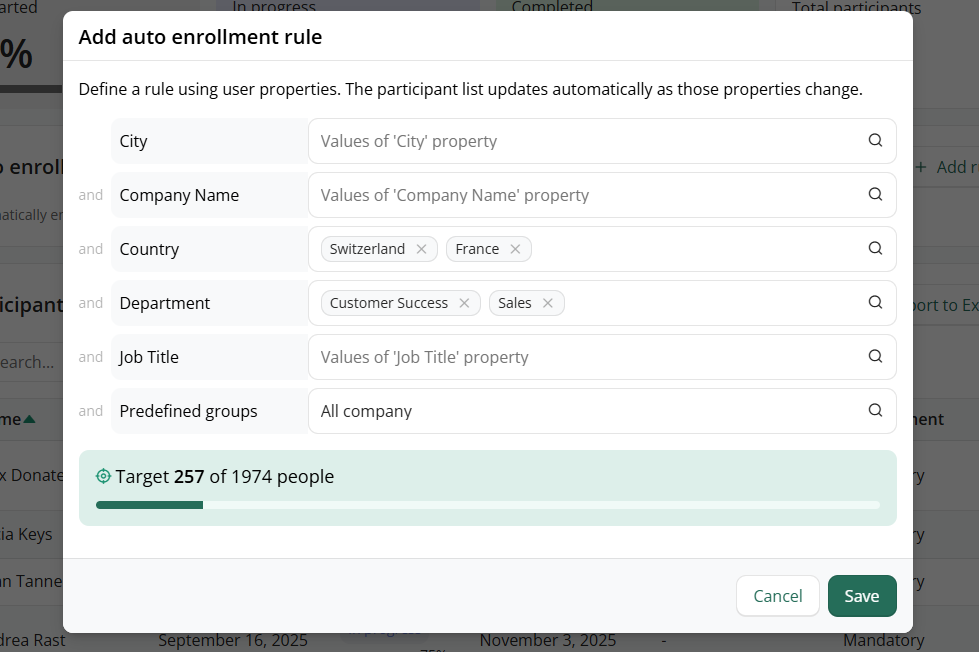The image size is (979, 652).
Task: Click the search icon in Job Title field
Action: (875, 357)
